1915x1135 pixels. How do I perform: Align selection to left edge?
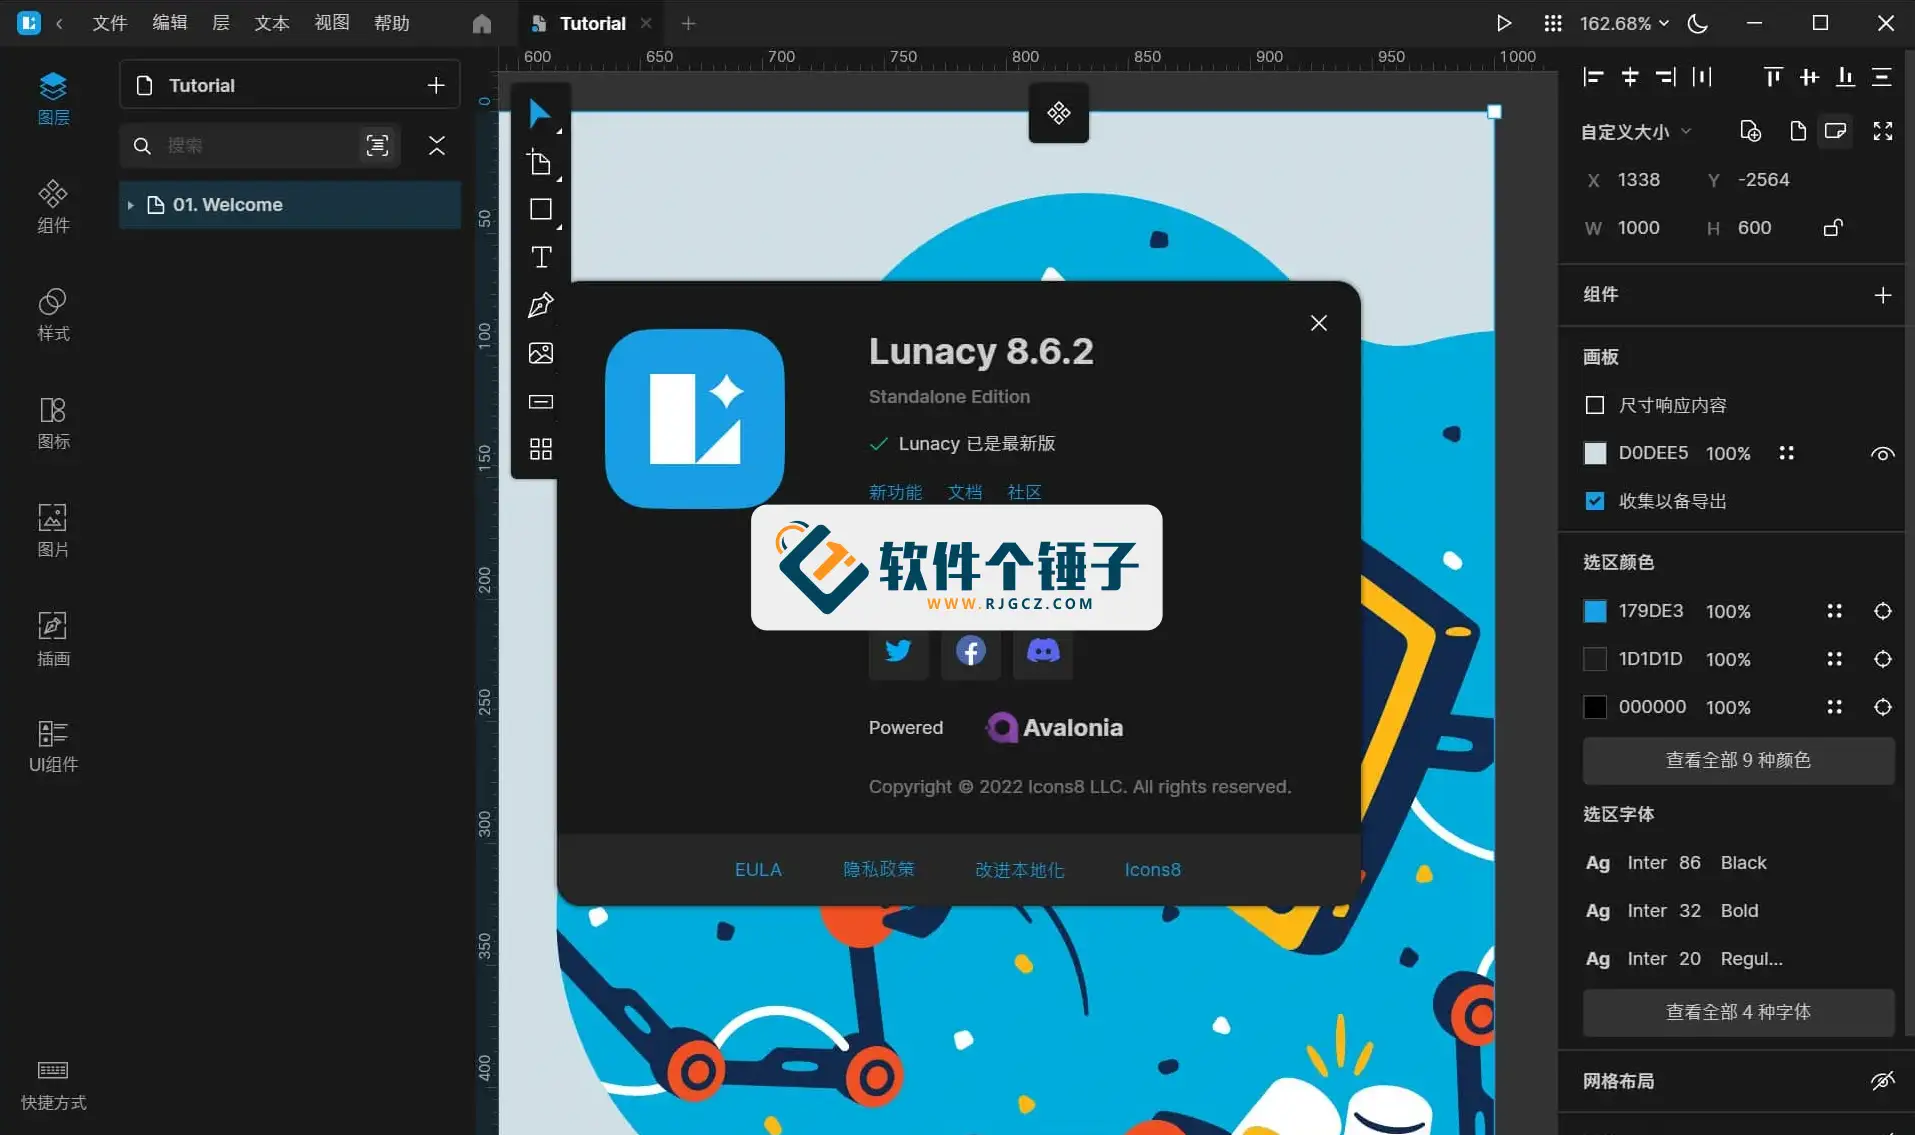[x=1594, y=77]
